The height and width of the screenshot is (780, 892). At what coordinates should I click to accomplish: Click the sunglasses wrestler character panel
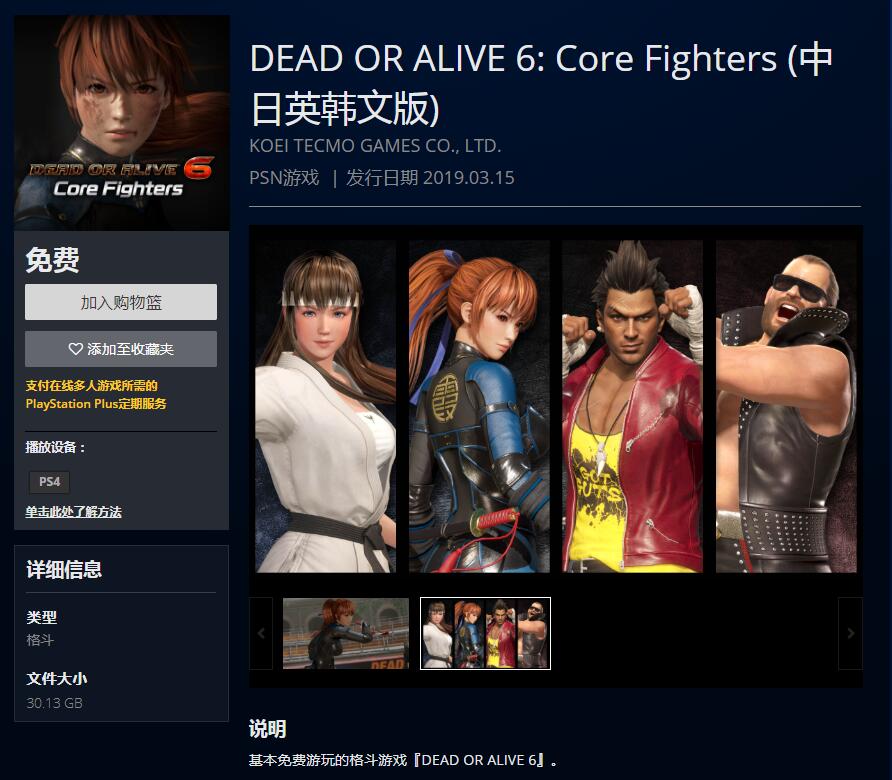(x=786, y=406)
